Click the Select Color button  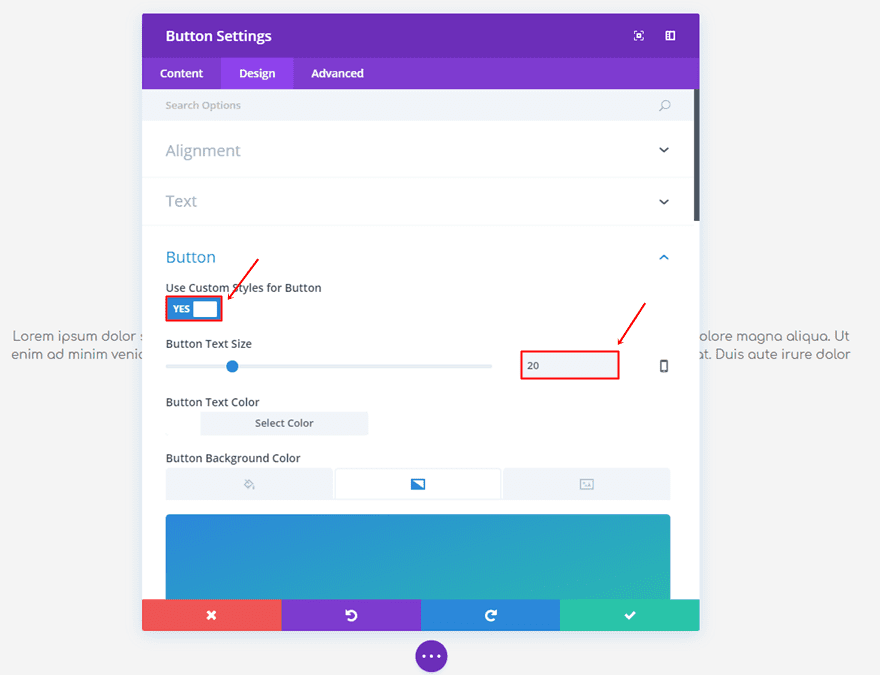284,423
